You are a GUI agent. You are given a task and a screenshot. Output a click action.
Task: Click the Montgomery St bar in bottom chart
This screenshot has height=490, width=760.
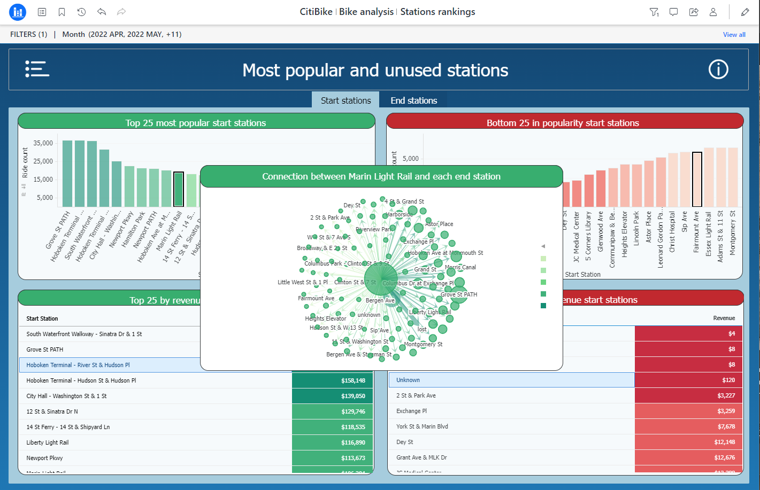pos(733,177)
